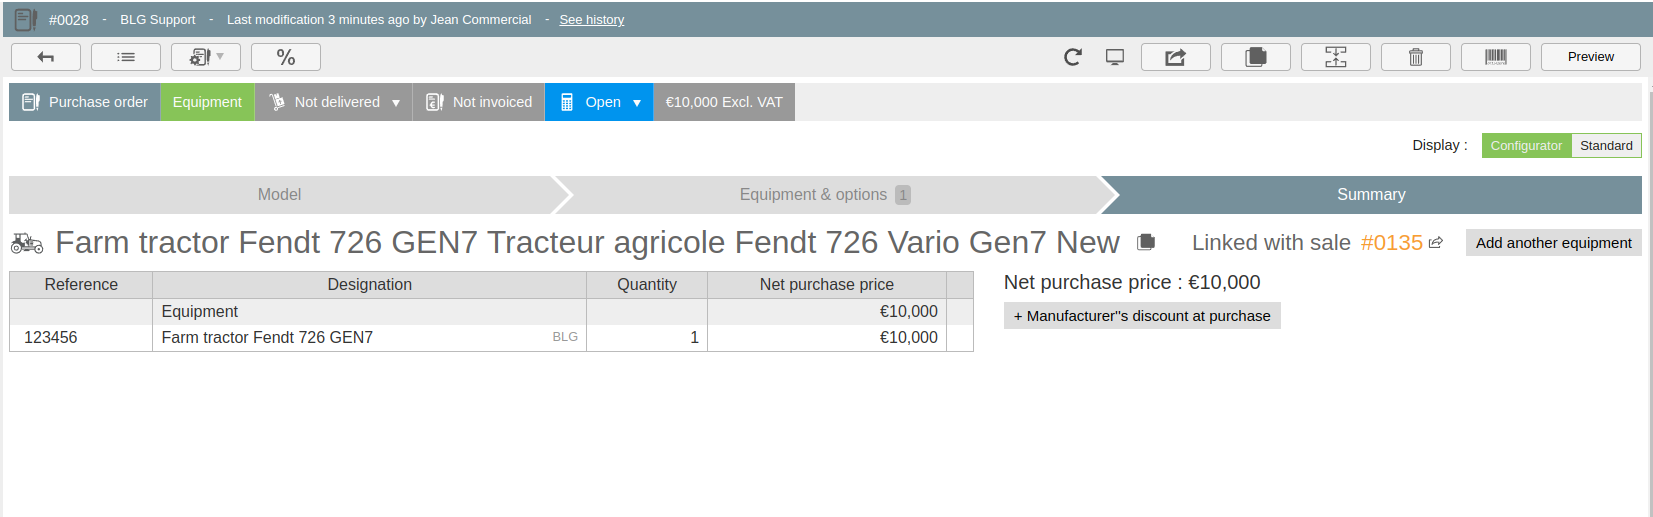Switch display to Configurator
This screenshot has height=517, width=1653.
click(x=1526, y=146)
